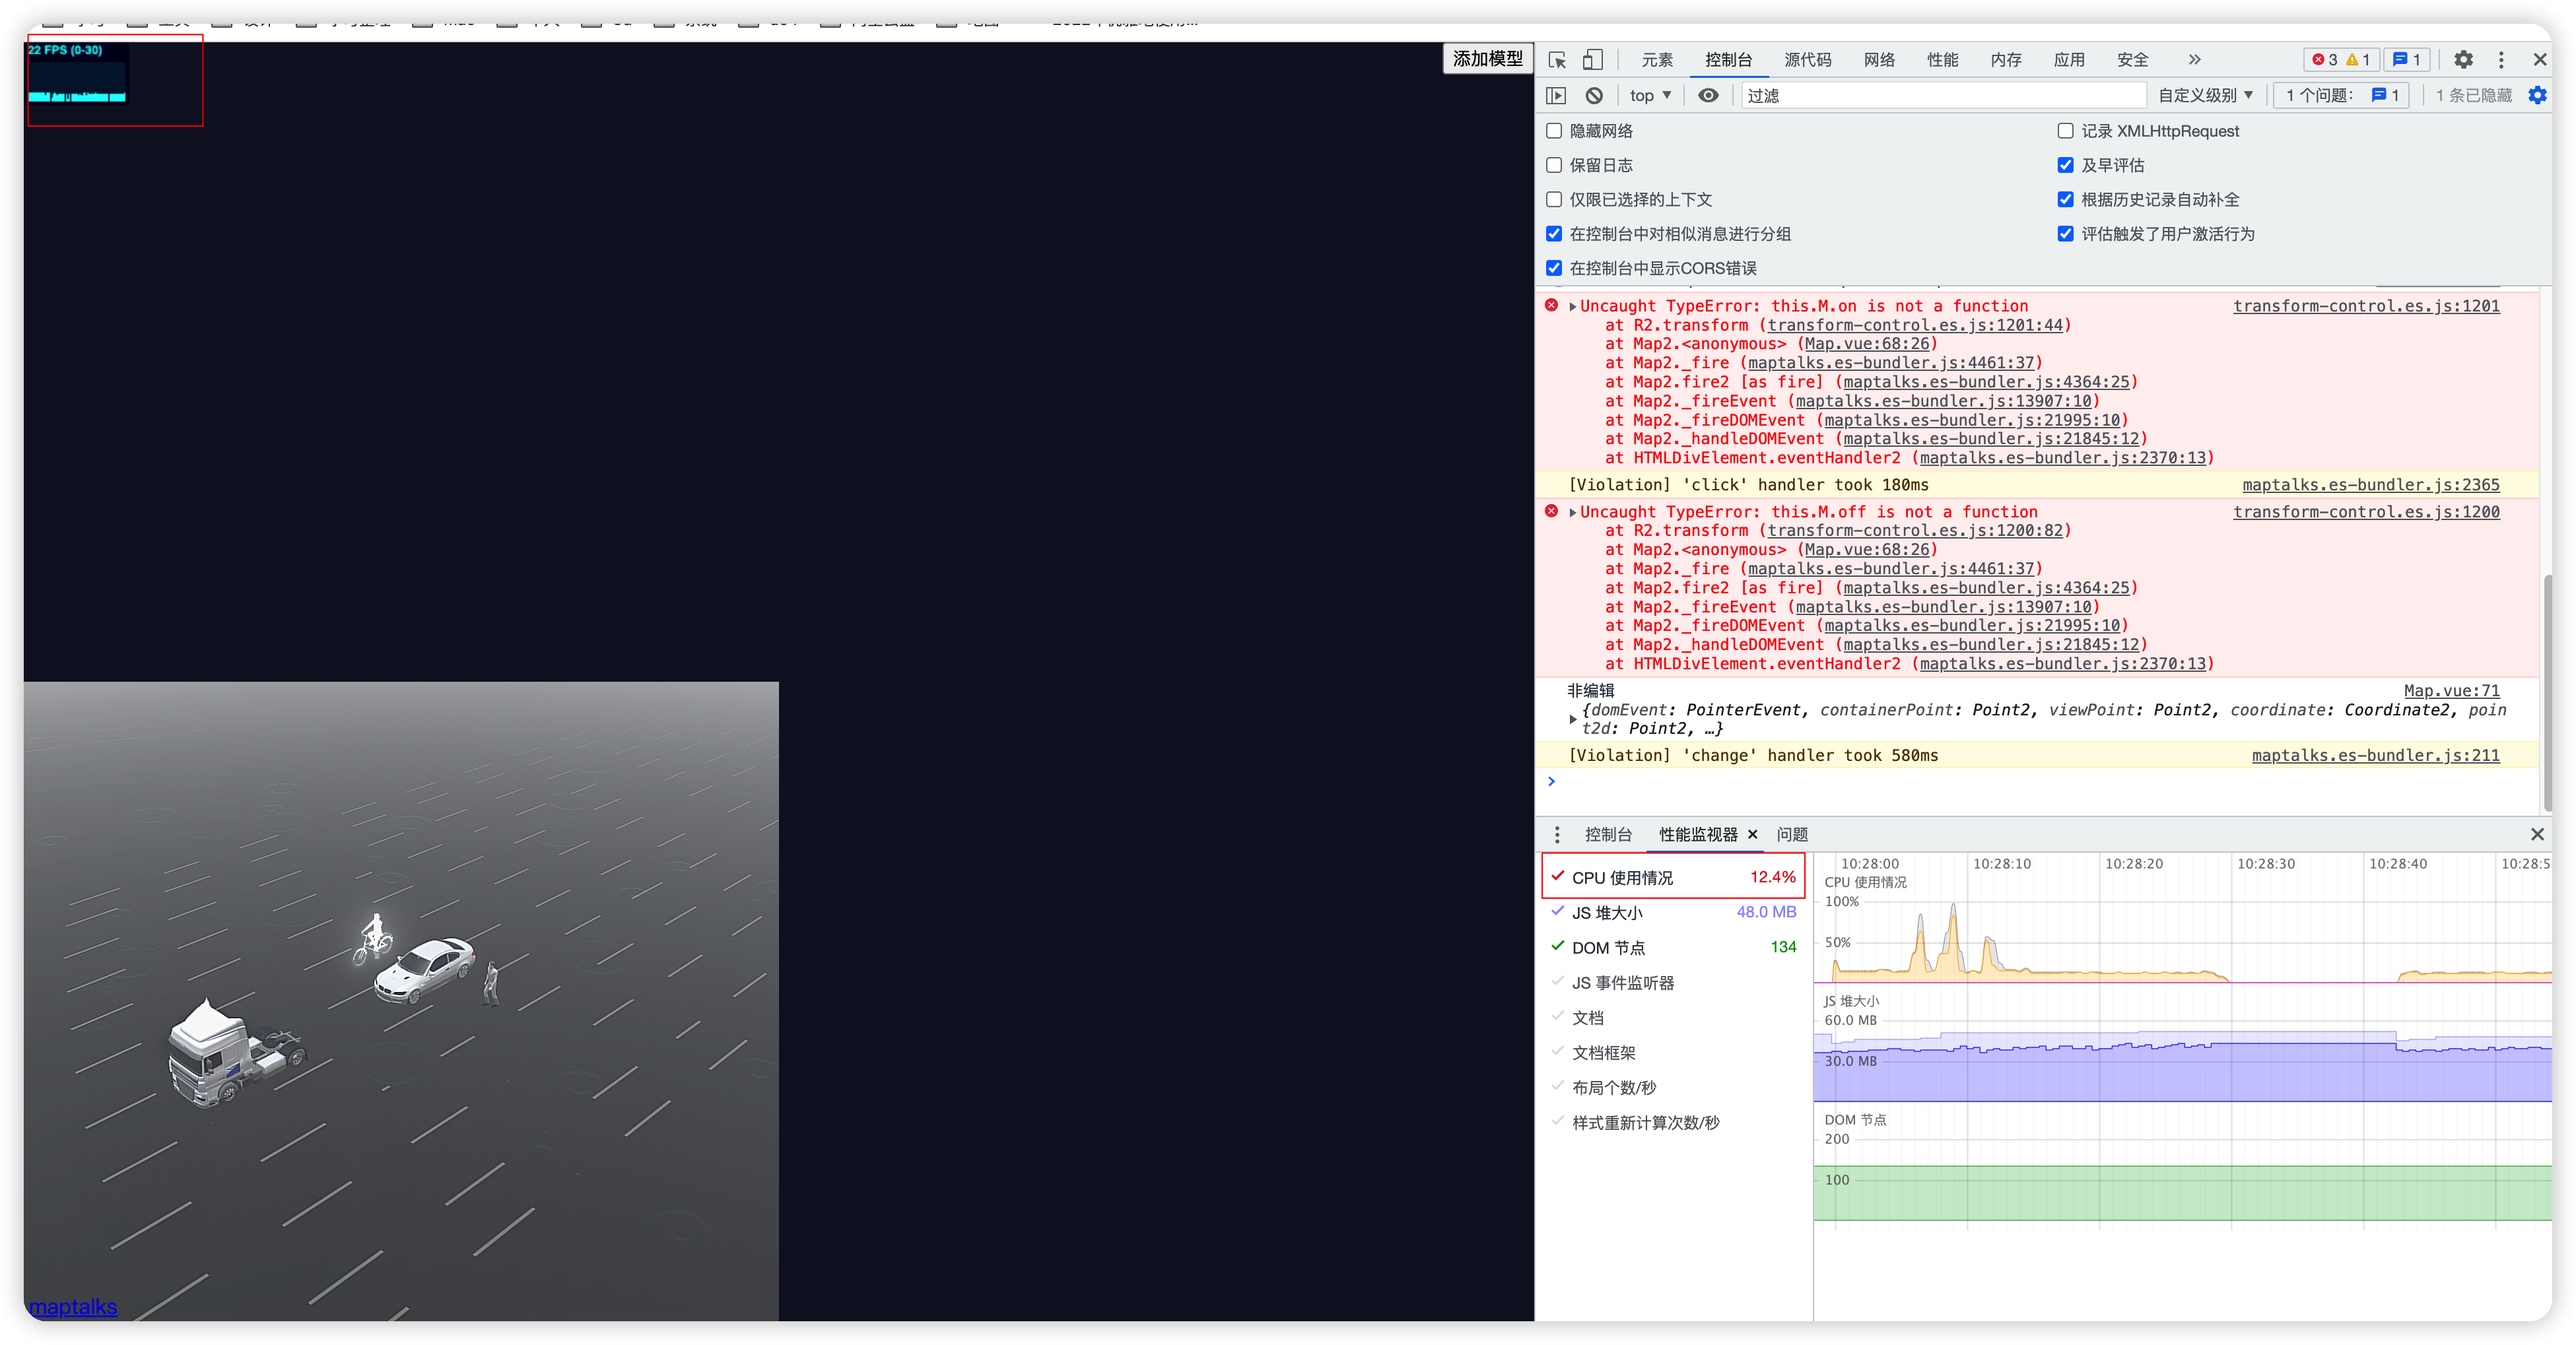This screenshot has height=1345, width=2576.
Task: Clear the console using the ban icon
Action: tap(1593, 95)
